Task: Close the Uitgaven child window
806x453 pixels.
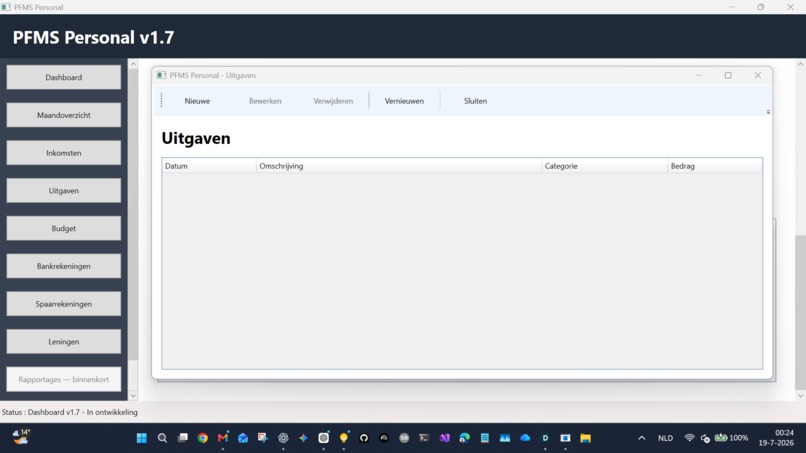Action: [758, 75]
